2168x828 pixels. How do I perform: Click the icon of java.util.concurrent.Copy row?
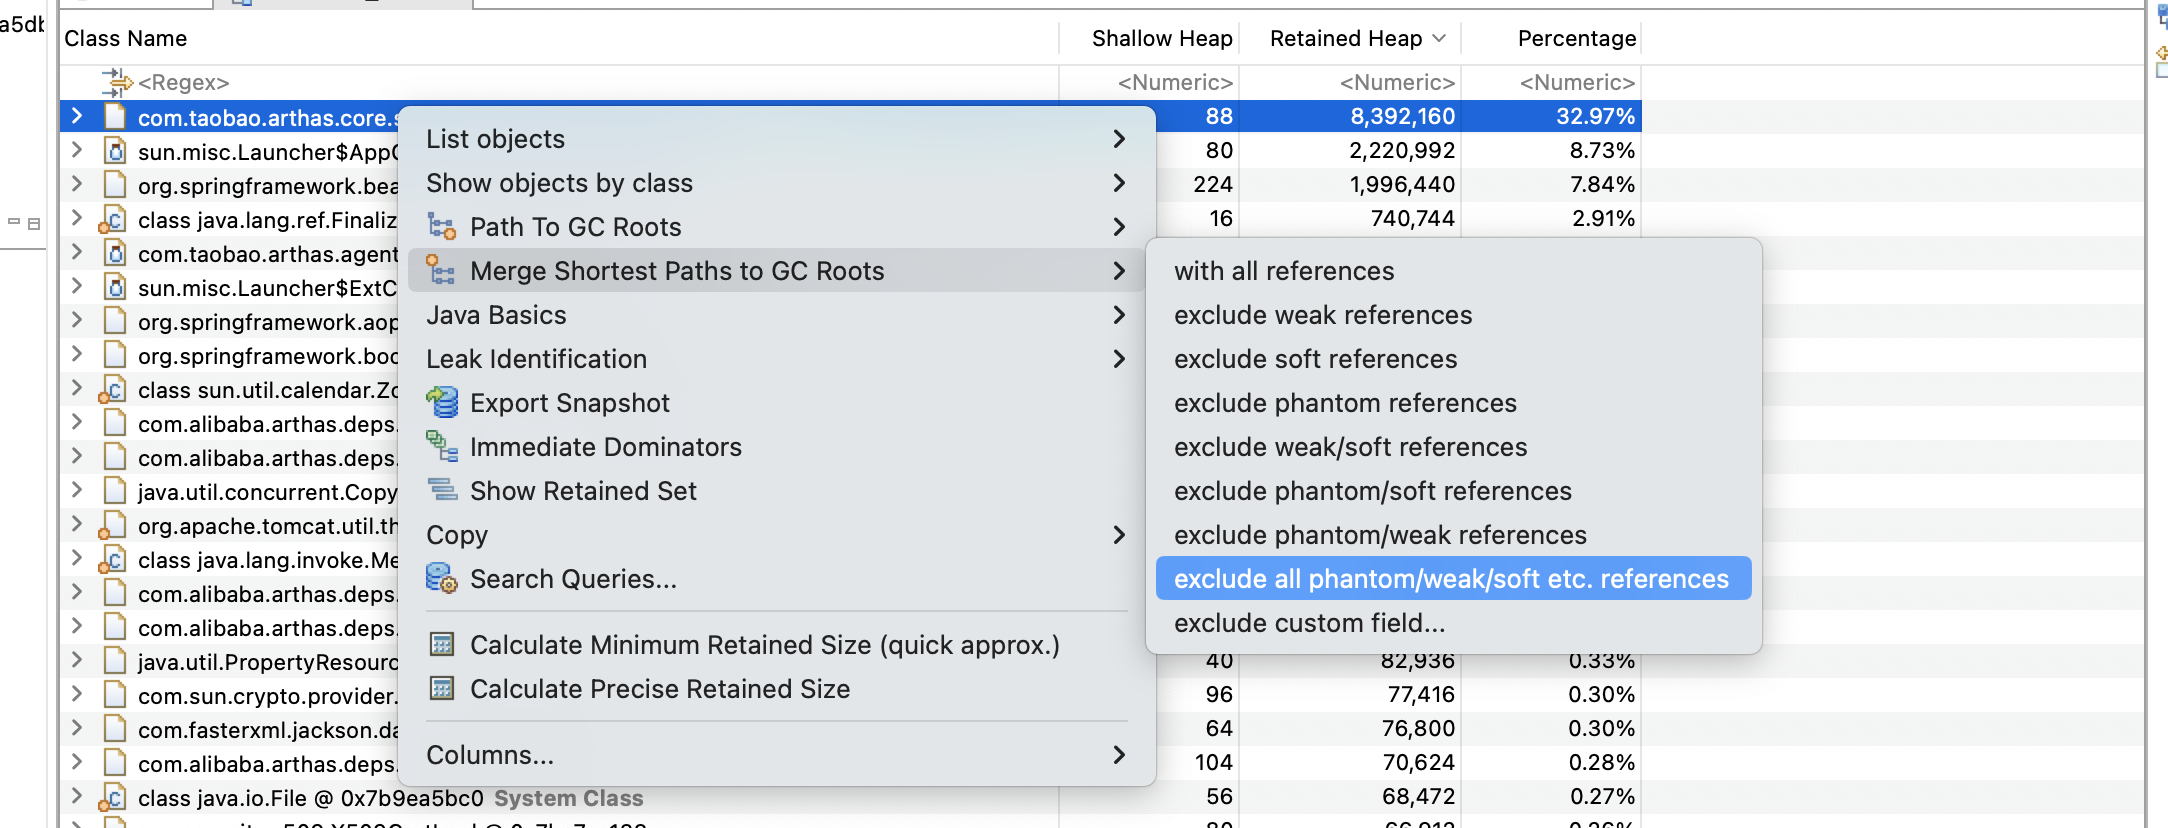(116, 491)
